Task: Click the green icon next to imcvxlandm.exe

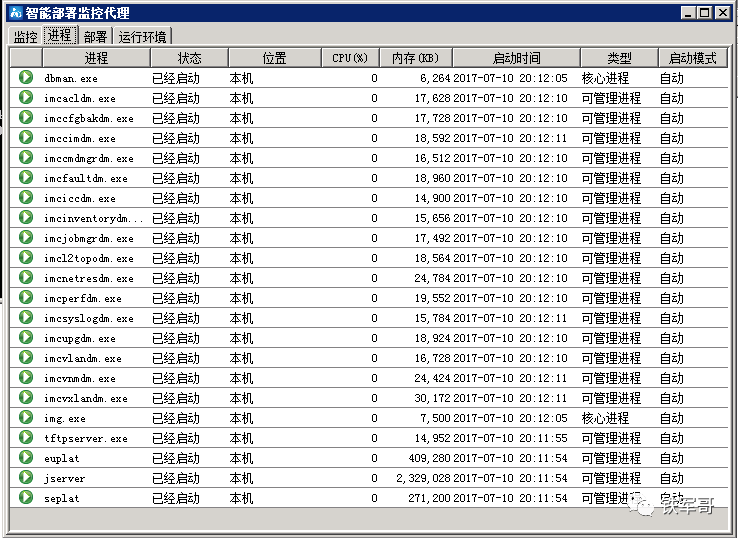Action: point(26,398)
